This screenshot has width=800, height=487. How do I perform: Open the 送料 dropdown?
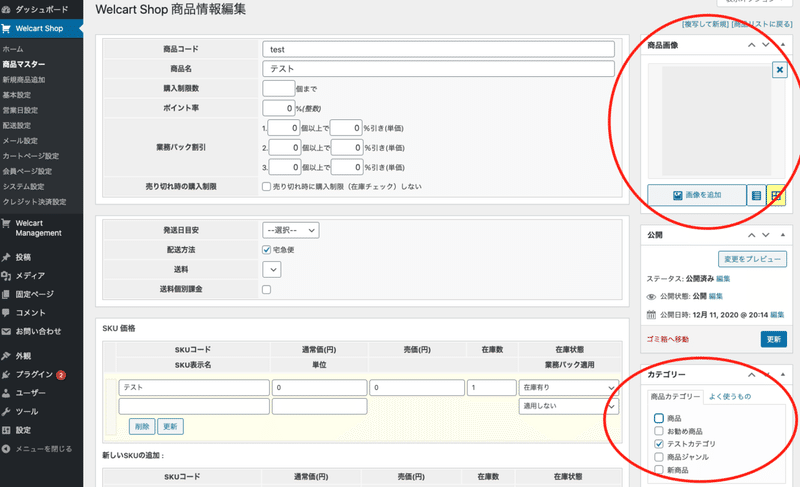272,270
